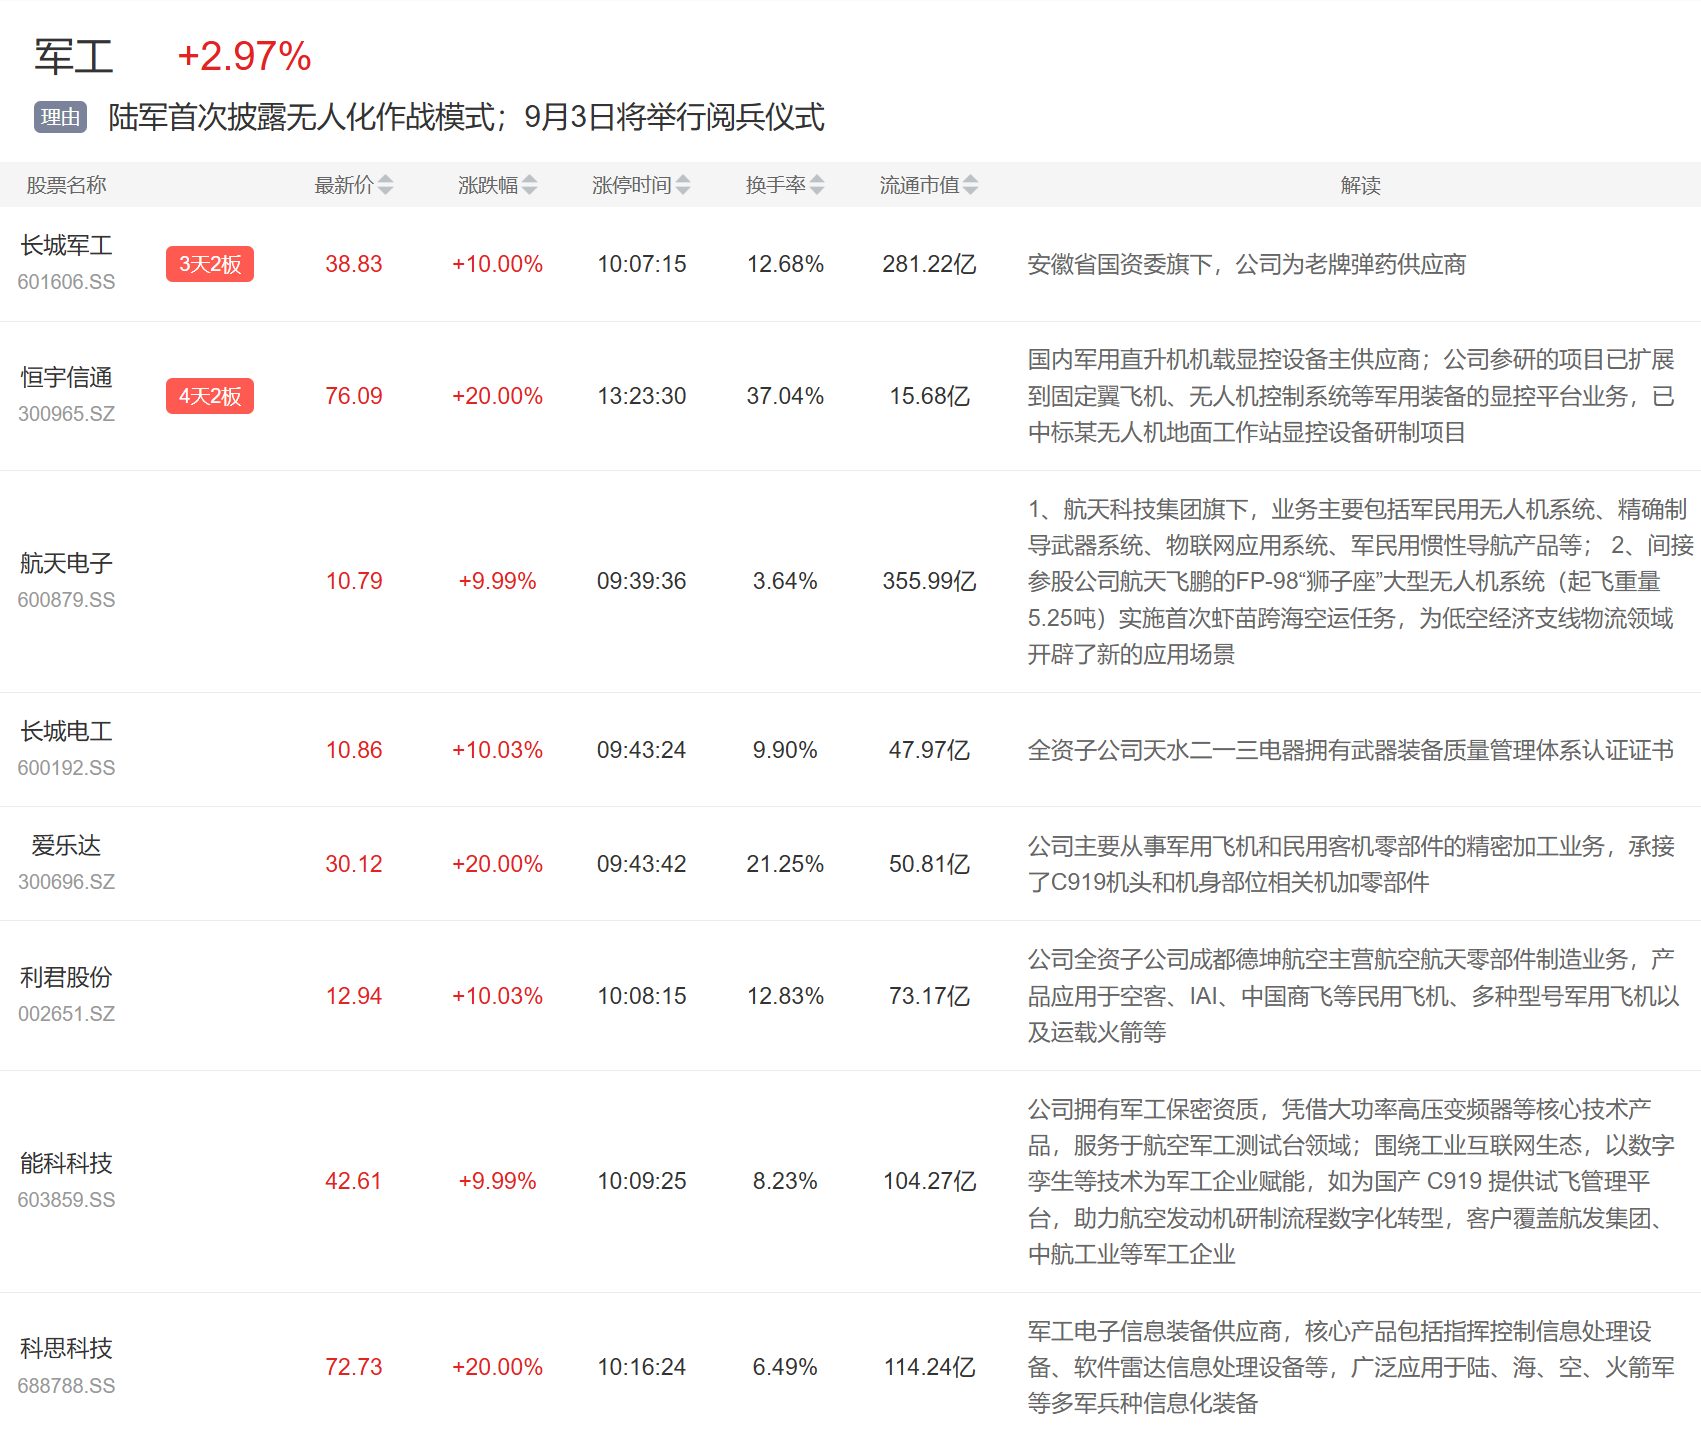
Task: View 利君股份 stock details
Action: point(66,978)
